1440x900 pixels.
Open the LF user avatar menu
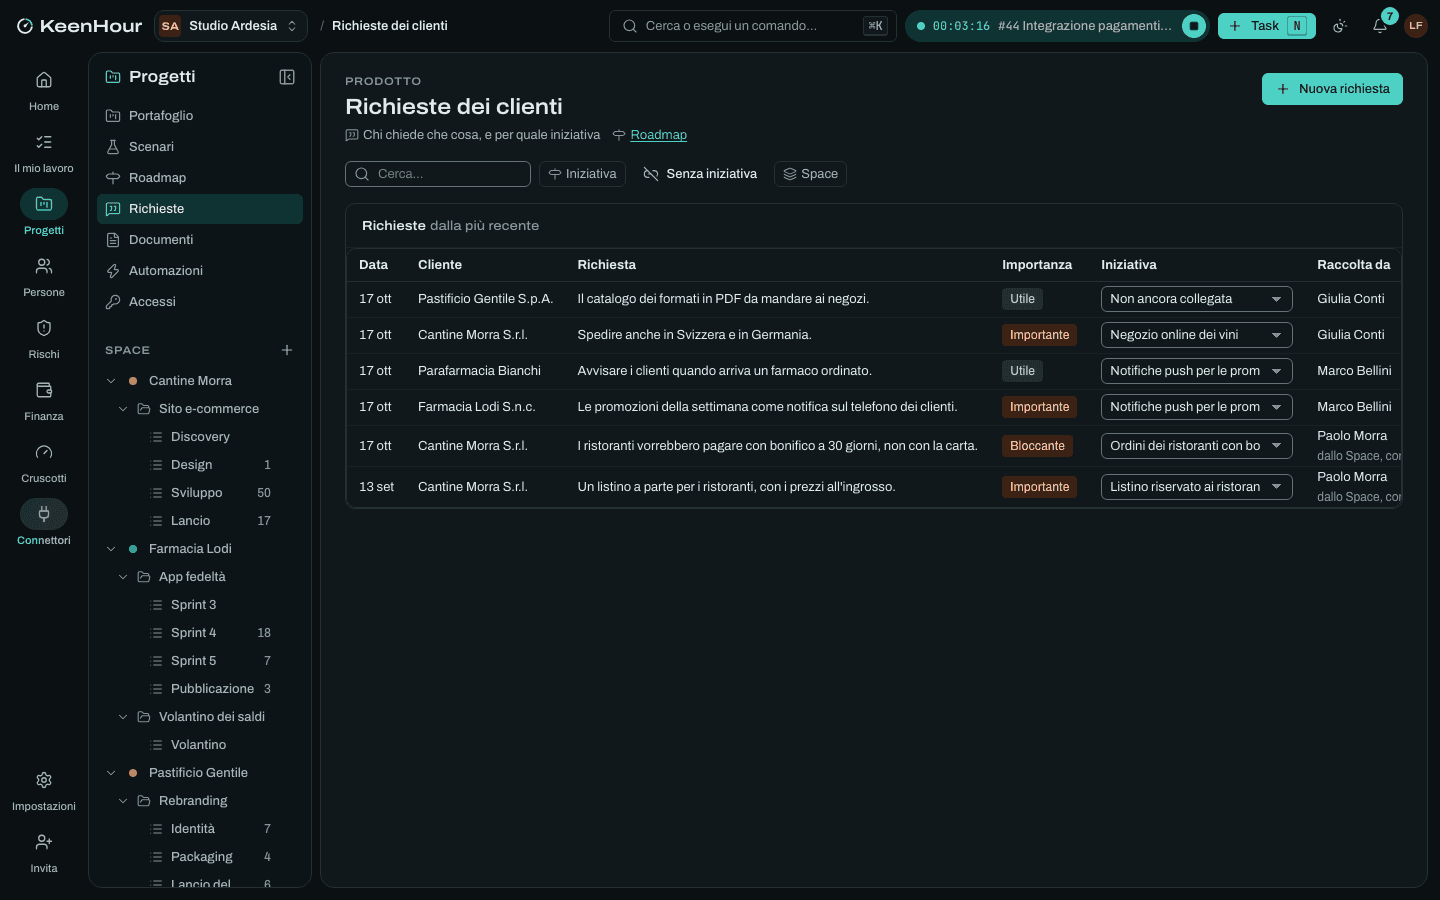click(x=1416, y=26)
